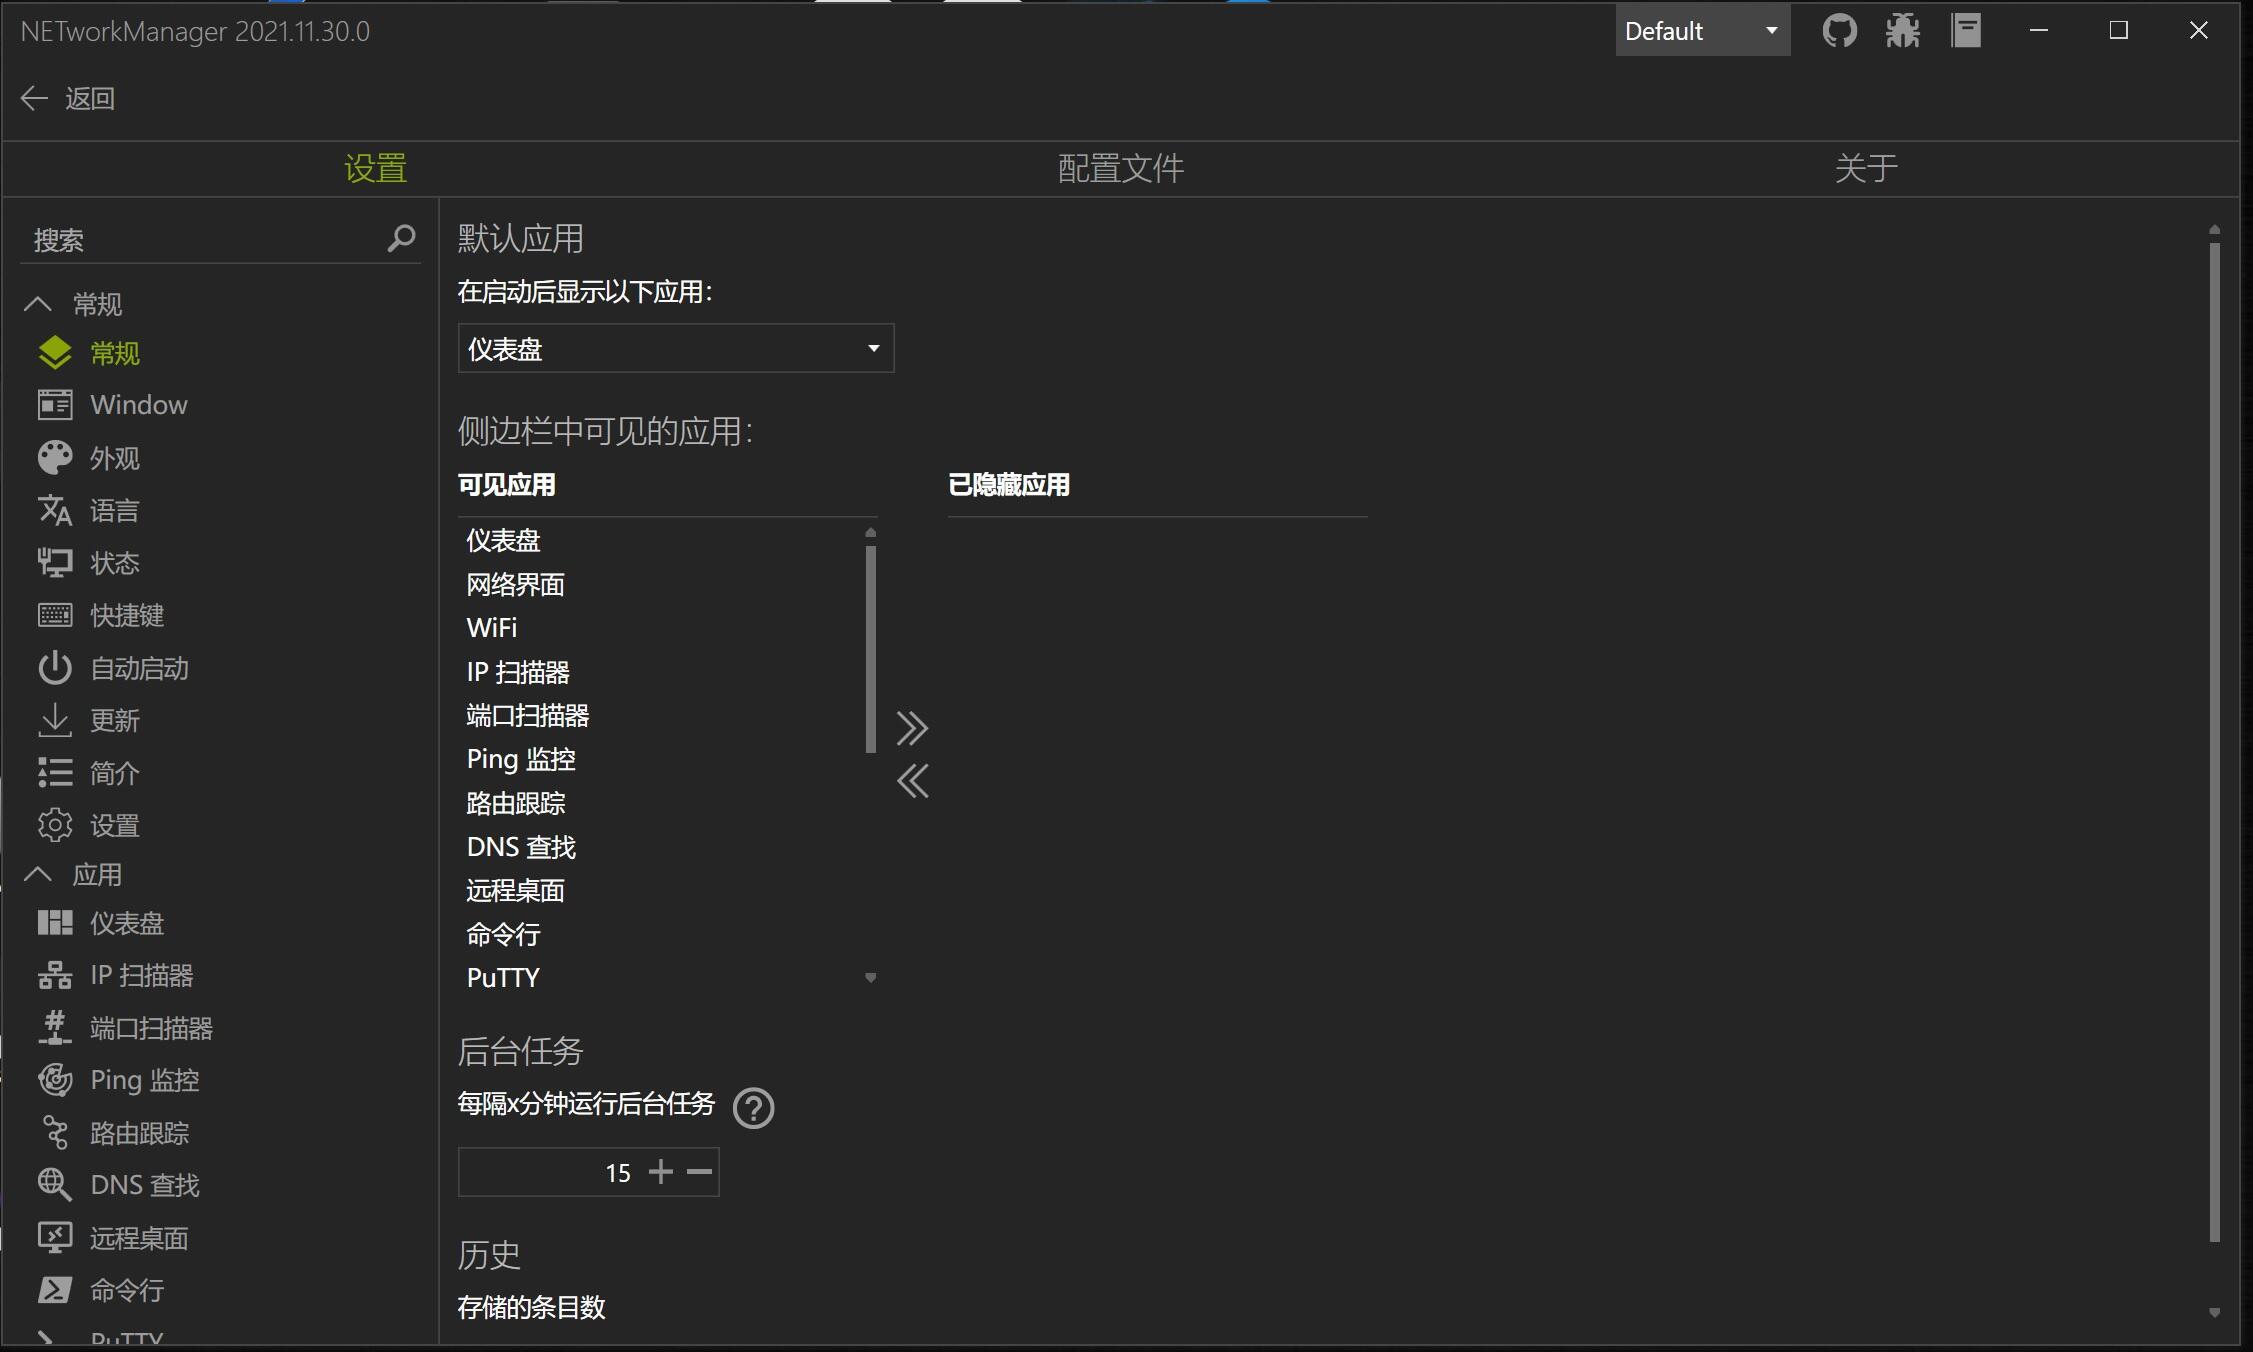Screen dimensions: 2253x1352
Task: Increase background task minutes with plus
Action: click(660, 1172)
